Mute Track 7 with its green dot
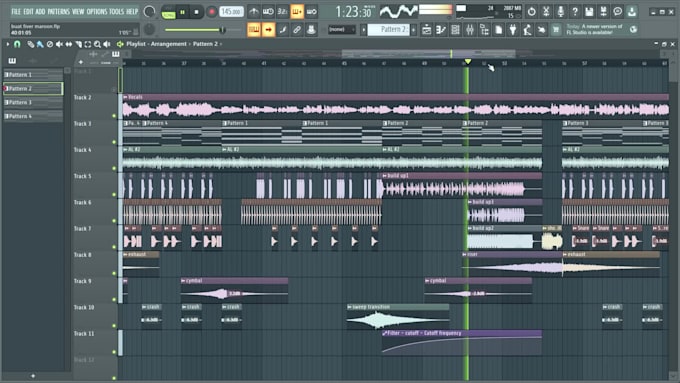The width and height of the screenshot is (680, 383). (x=114, y=247)
